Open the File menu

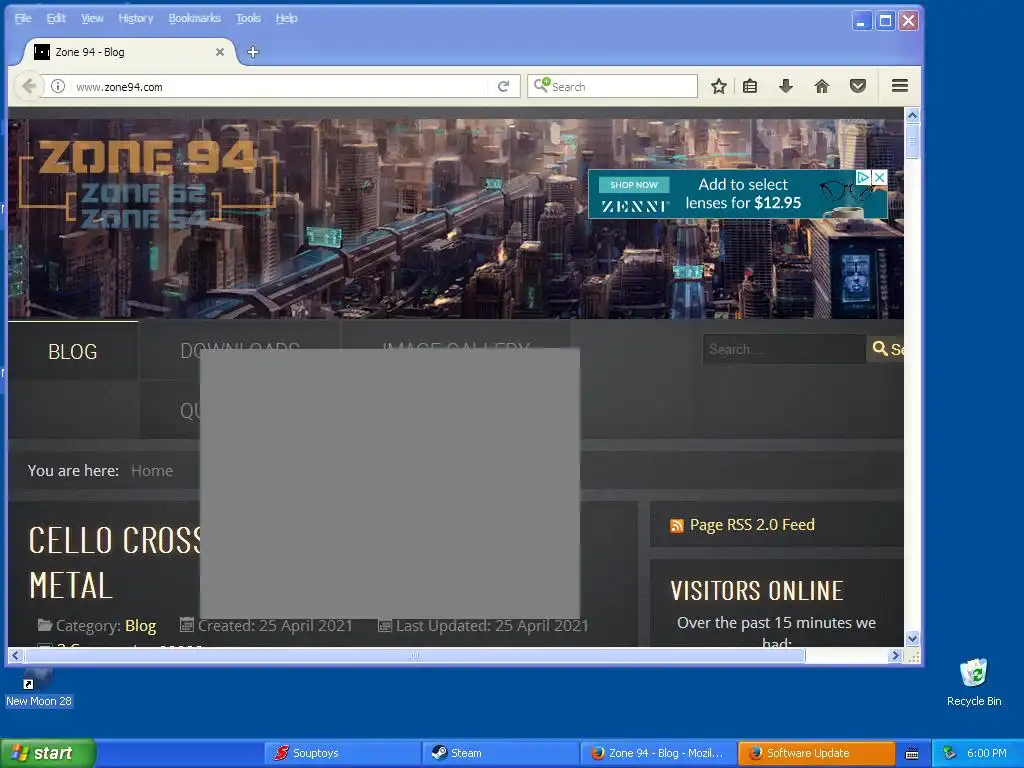tap(23, 18)
